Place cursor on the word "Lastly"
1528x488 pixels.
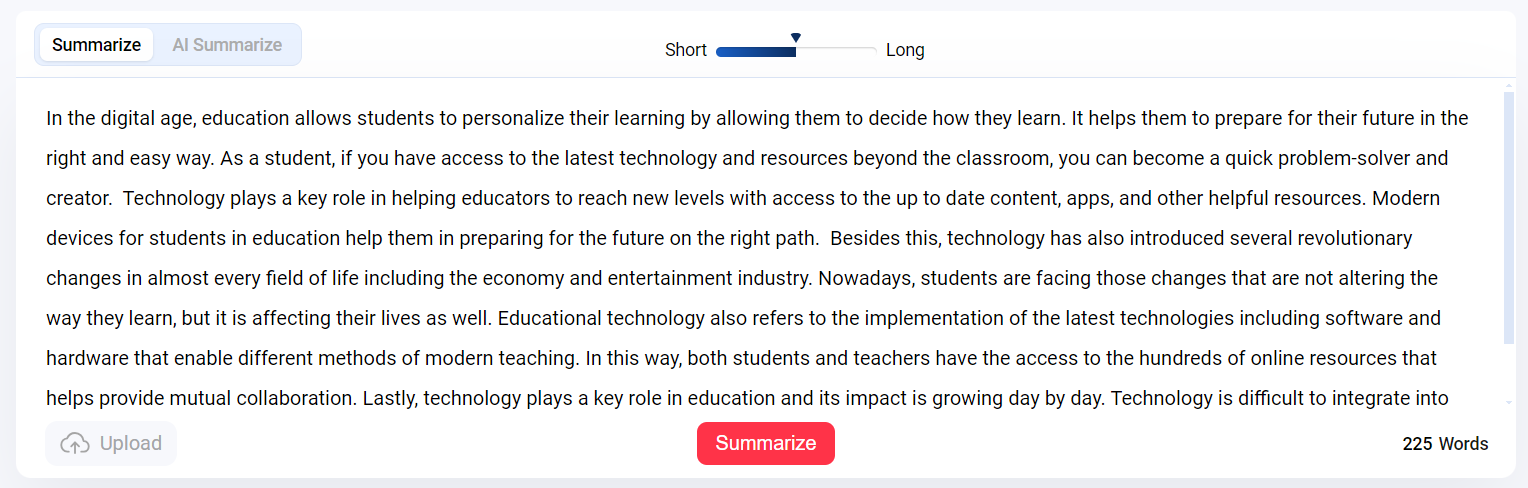389,399
